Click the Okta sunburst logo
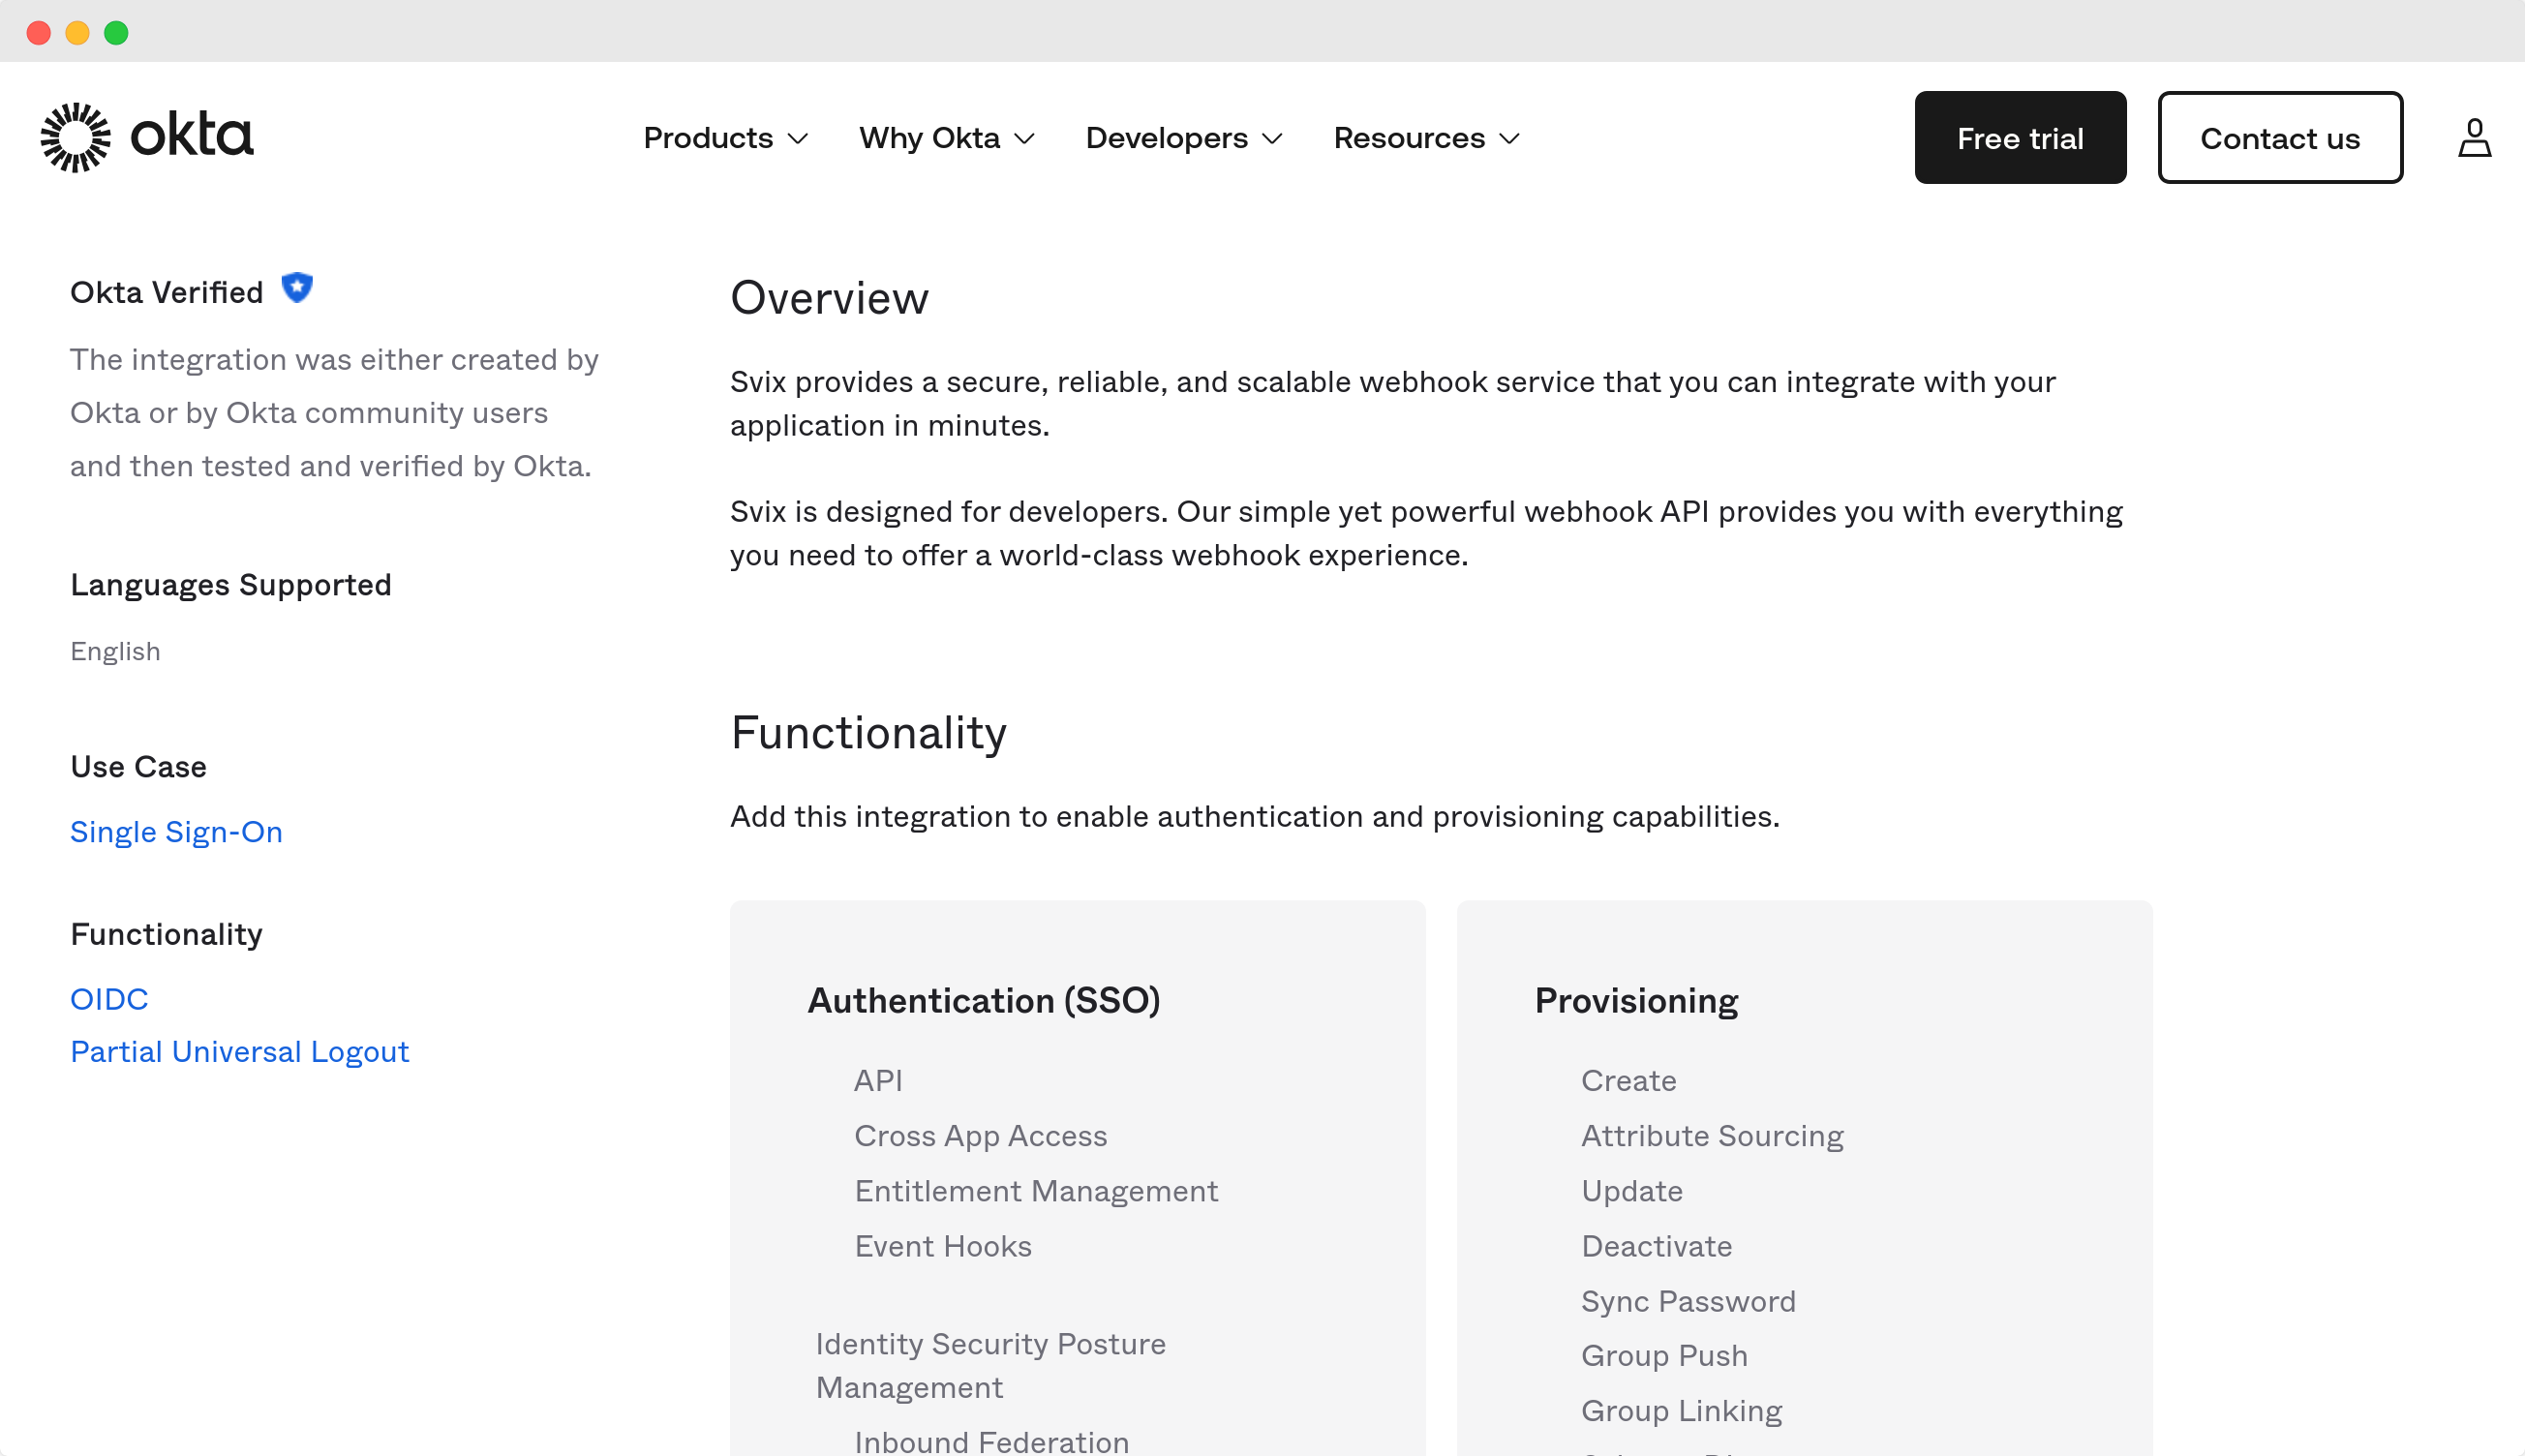The image size is (2525, 1456). click(x=75, y=137)
